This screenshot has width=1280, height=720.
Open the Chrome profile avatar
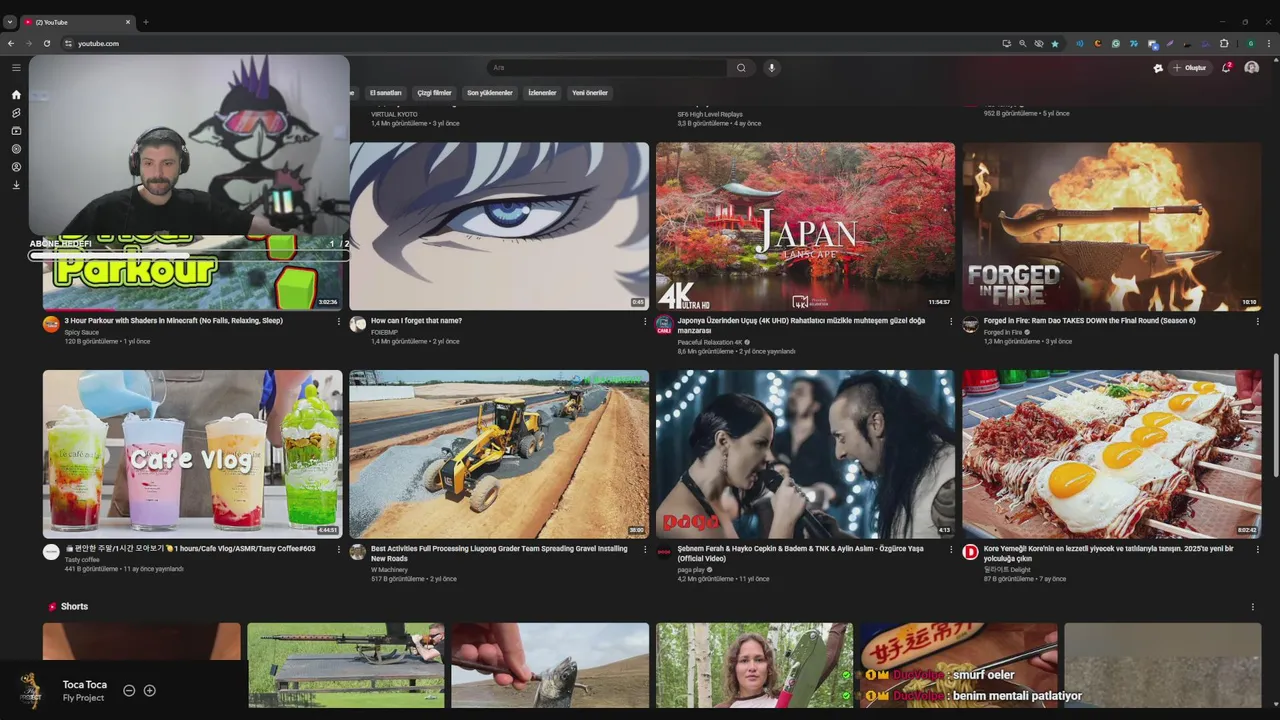pos(1250,44)
